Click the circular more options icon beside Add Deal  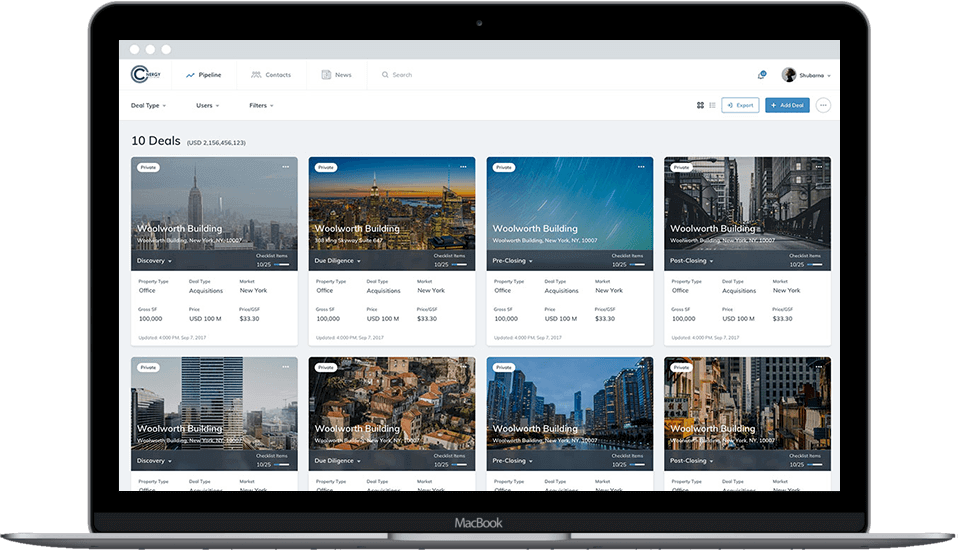[x=823, y=105]
